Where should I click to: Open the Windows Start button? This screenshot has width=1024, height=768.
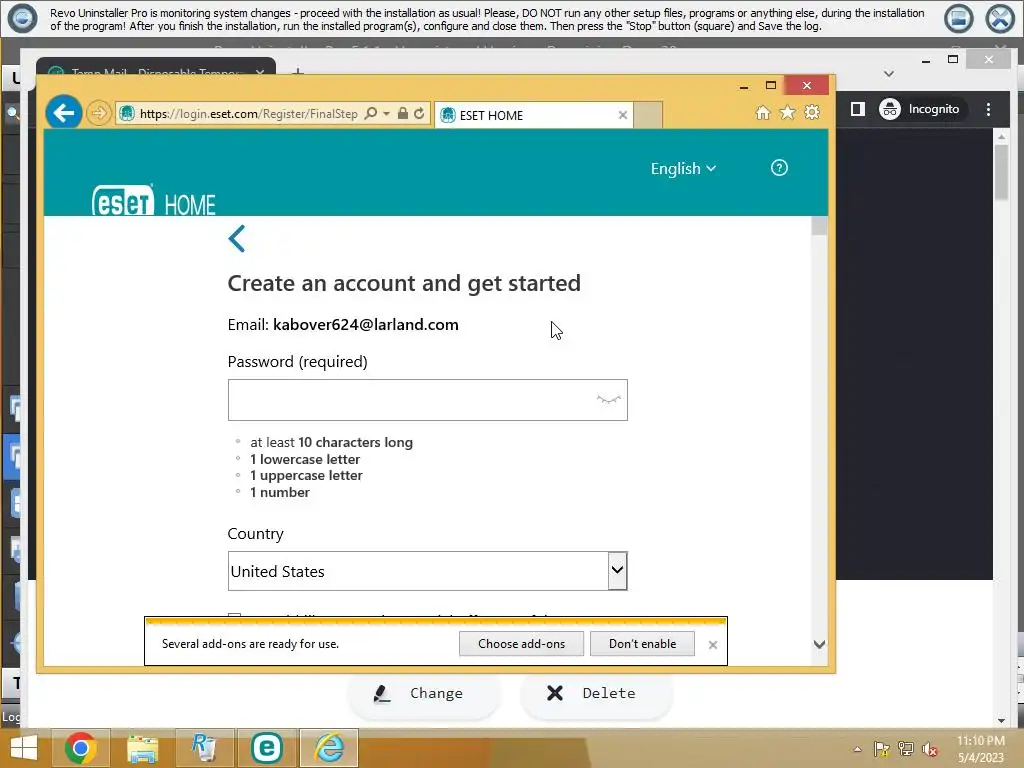click(24, 748)
